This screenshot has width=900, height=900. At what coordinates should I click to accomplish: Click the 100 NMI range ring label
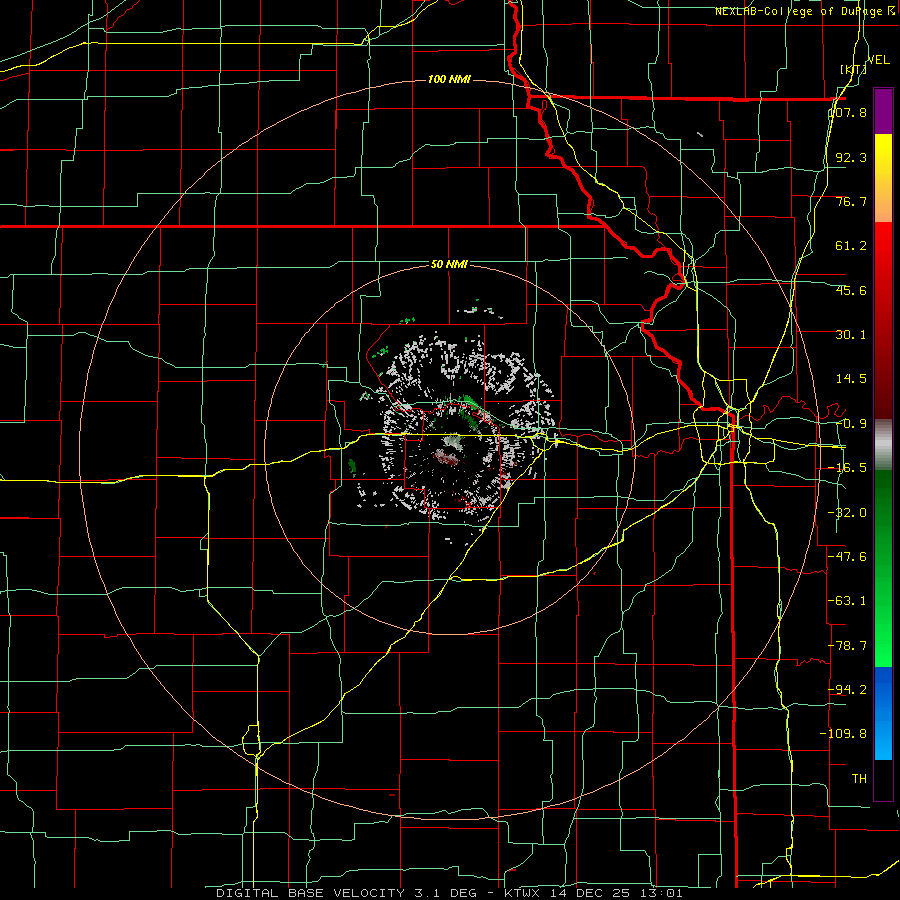click(x=449, y=79)
